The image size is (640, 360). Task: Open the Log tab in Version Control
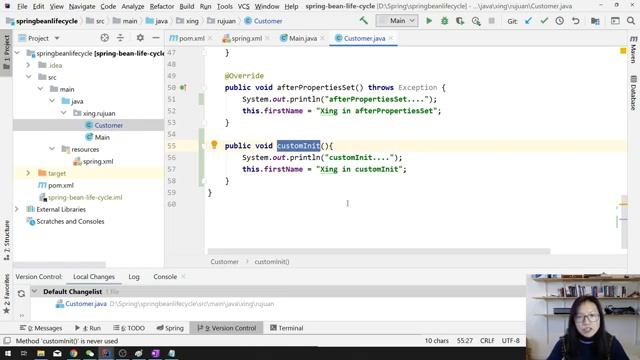[x=134, y=277]
